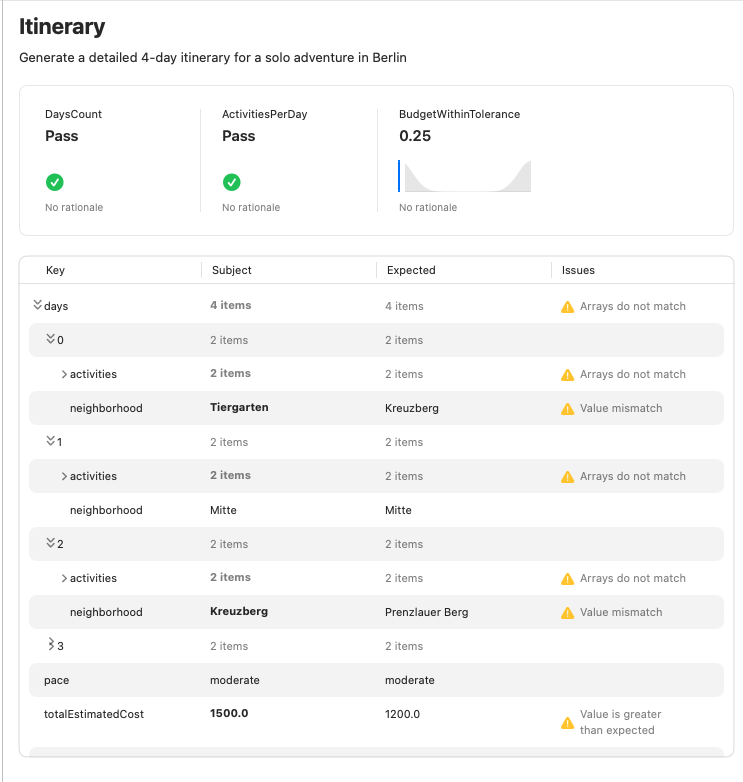Select the Expected column header

click(411, 270)
